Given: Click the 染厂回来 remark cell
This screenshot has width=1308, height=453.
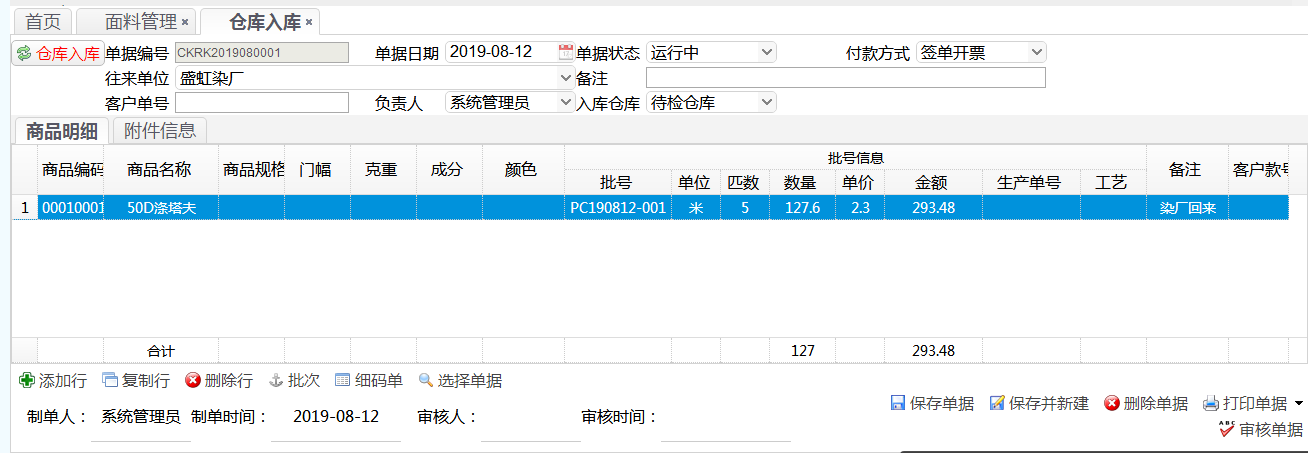Looking at the screenshot, I should click(1187, 208).
